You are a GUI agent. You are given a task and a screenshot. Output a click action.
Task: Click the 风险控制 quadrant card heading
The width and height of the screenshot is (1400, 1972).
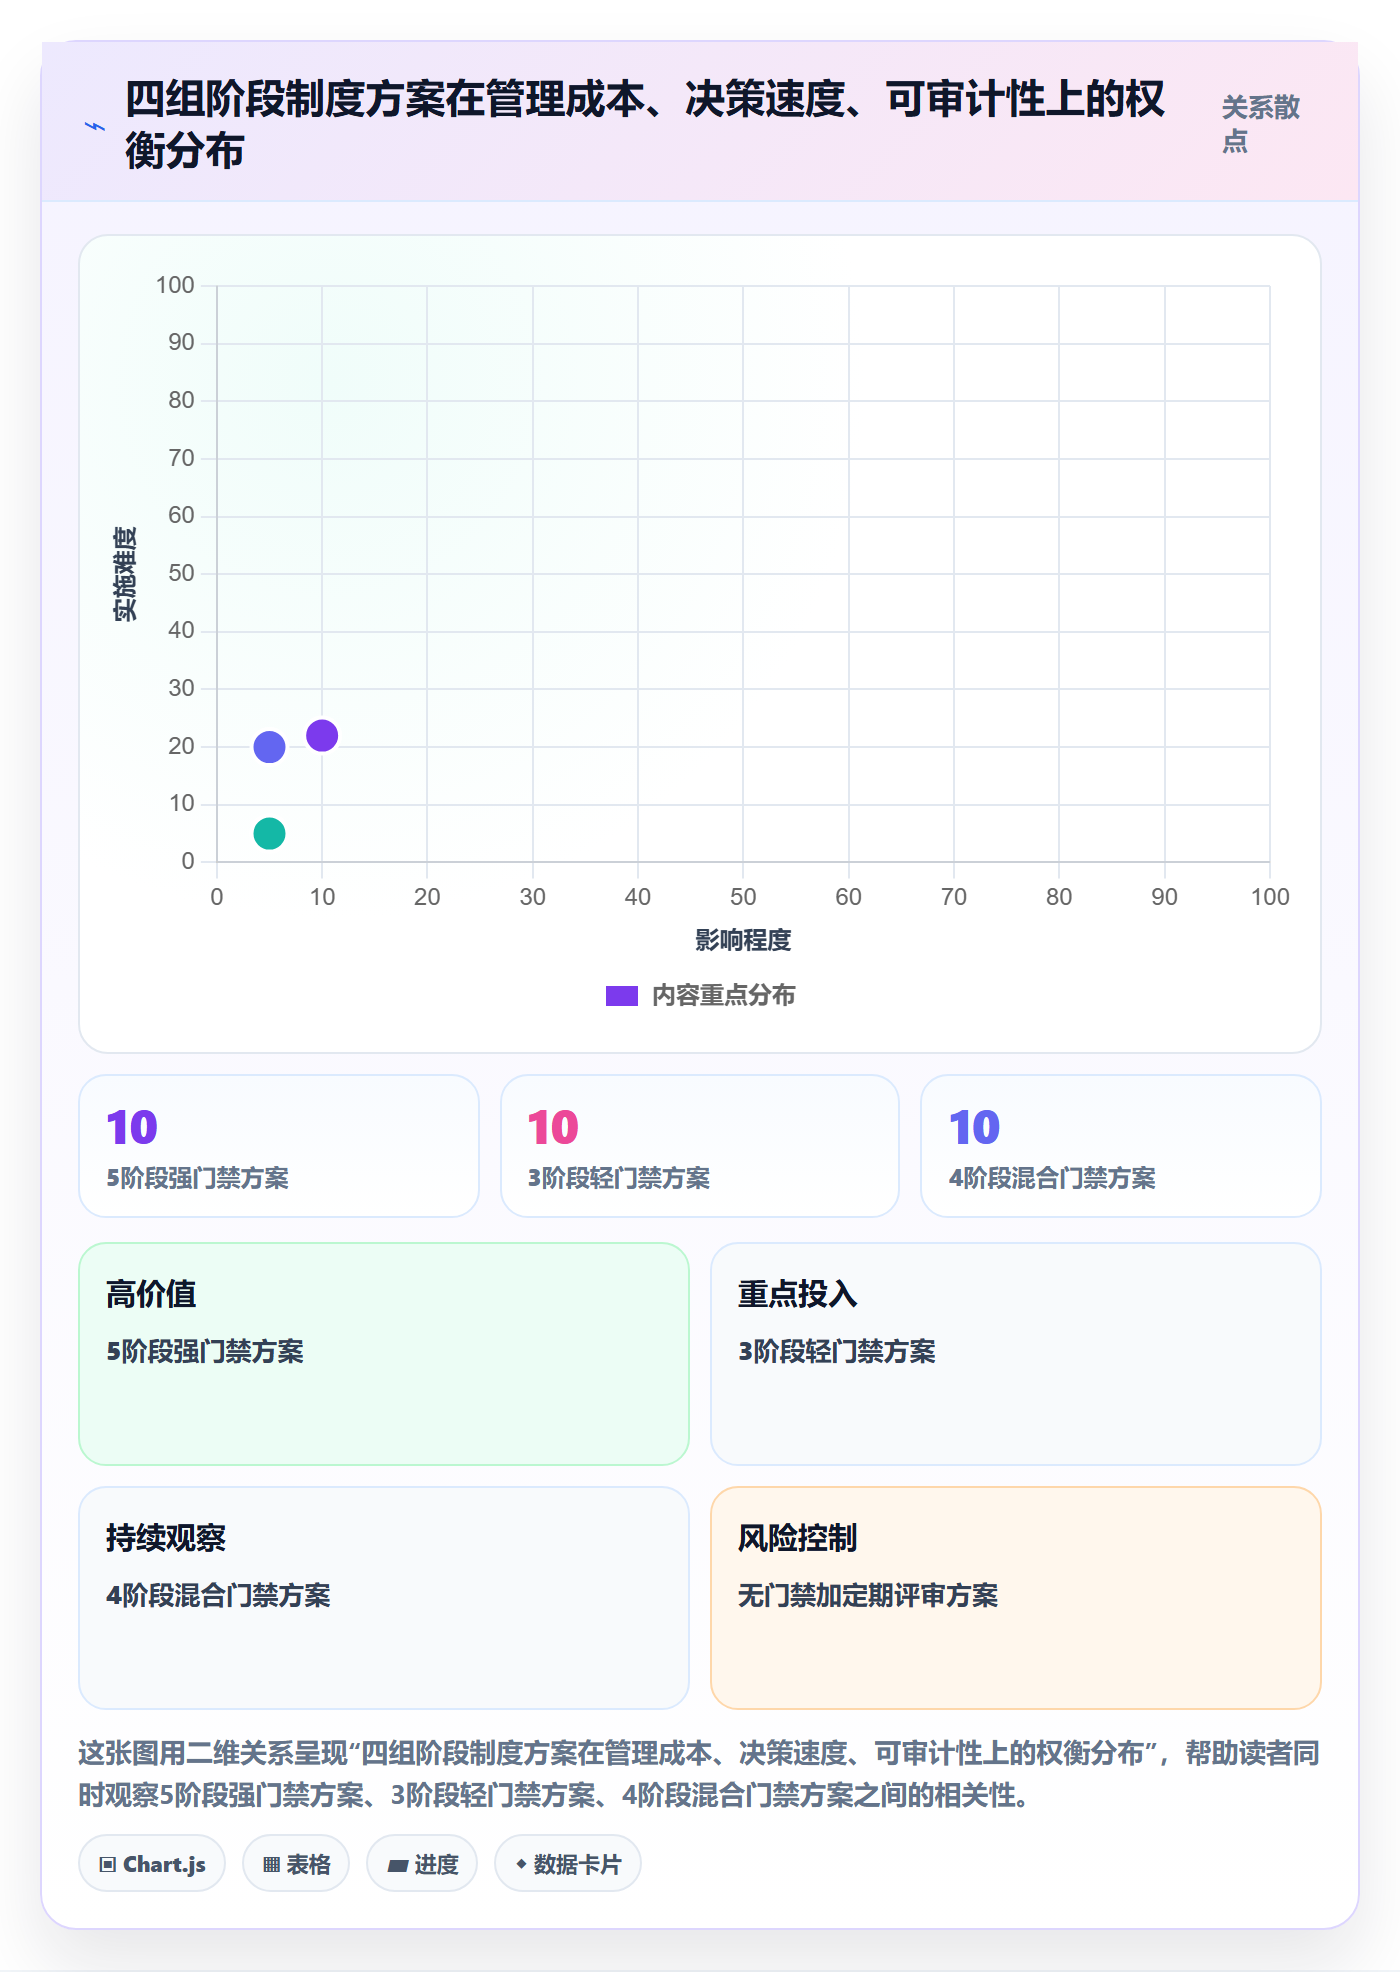(x=798, y=1538)
